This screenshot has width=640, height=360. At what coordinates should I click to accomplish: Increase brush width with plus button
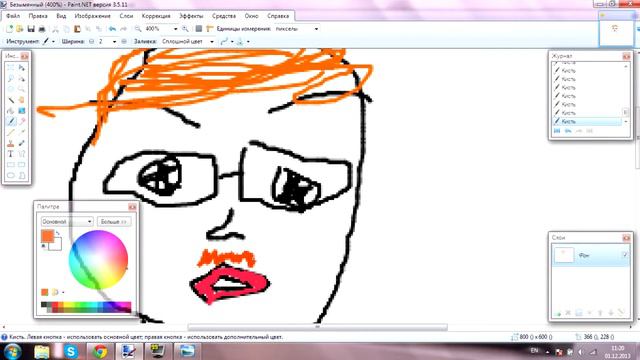click(x=124, y=42)
